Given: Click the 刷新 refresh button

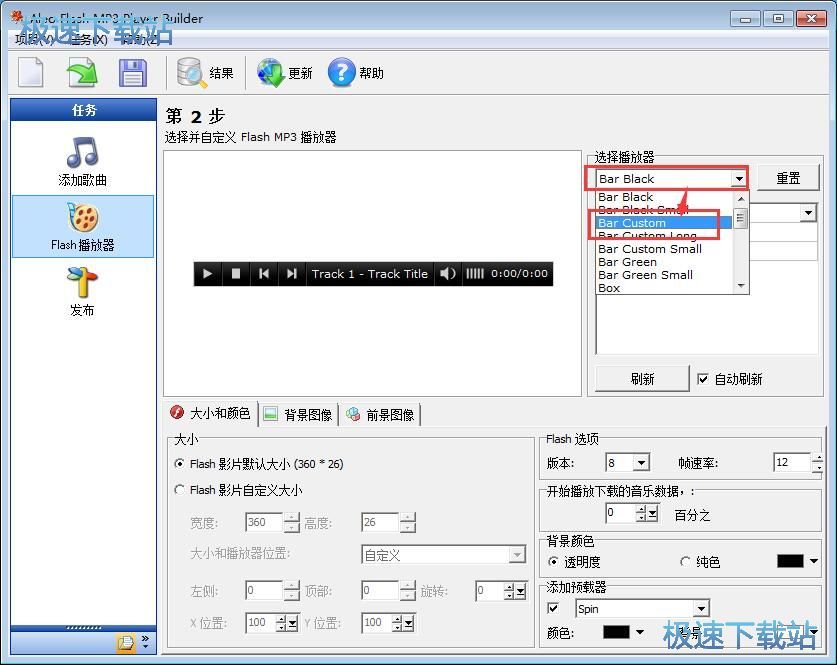Looking at the screenshot, I should [x=642, y=379].
